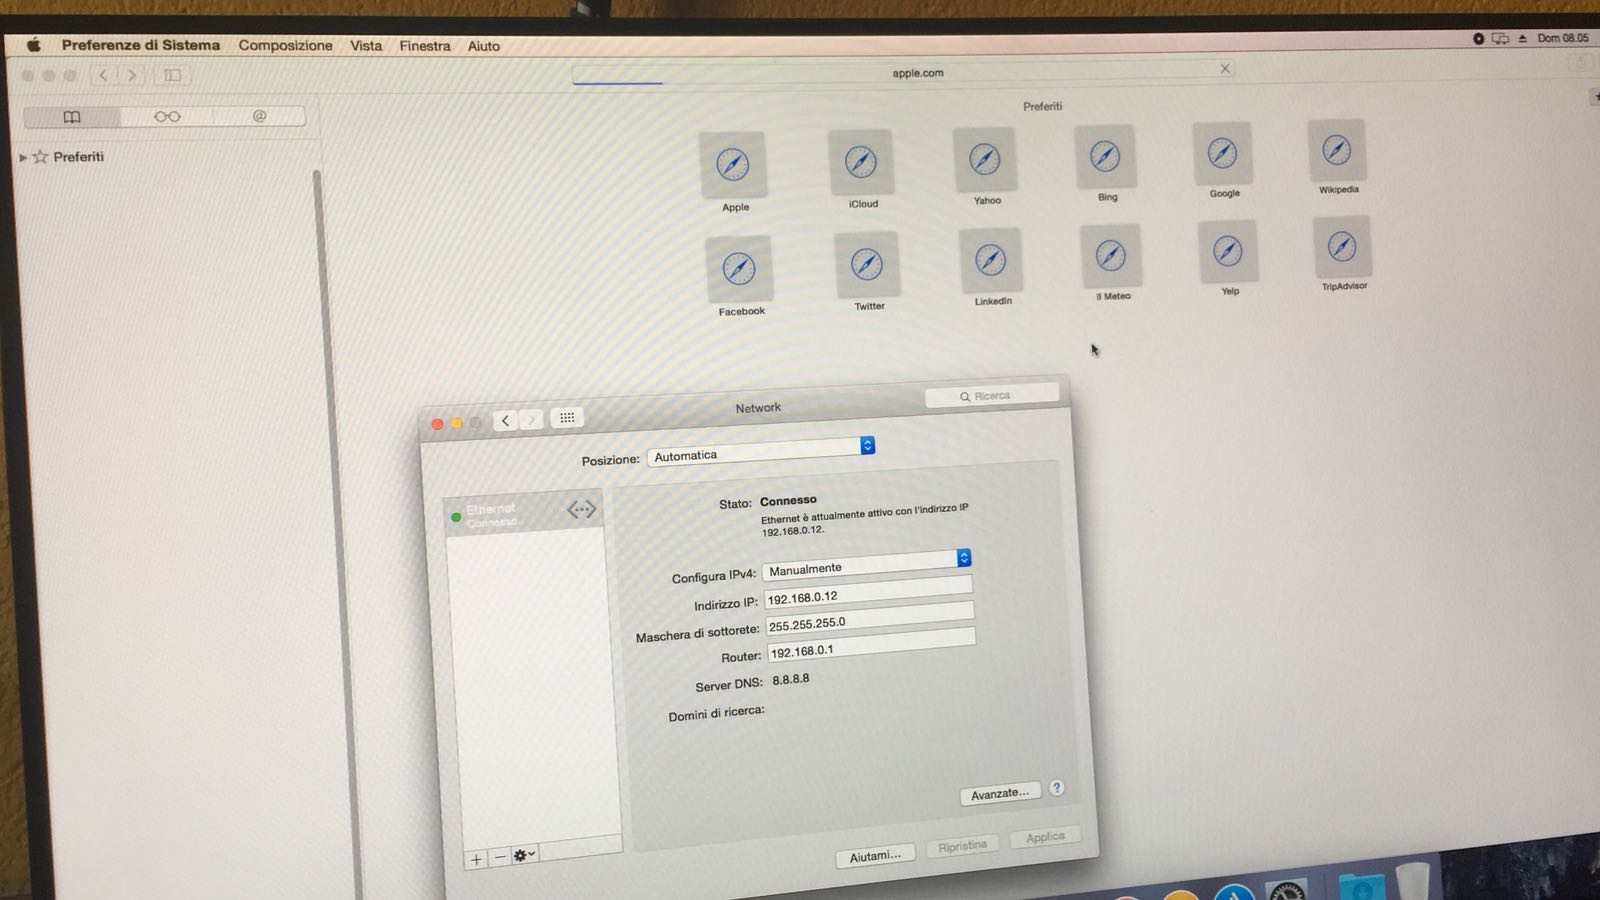Go back in Network preferences window
The width and height of the screenshot is (1600, 900).
point(505,421)
